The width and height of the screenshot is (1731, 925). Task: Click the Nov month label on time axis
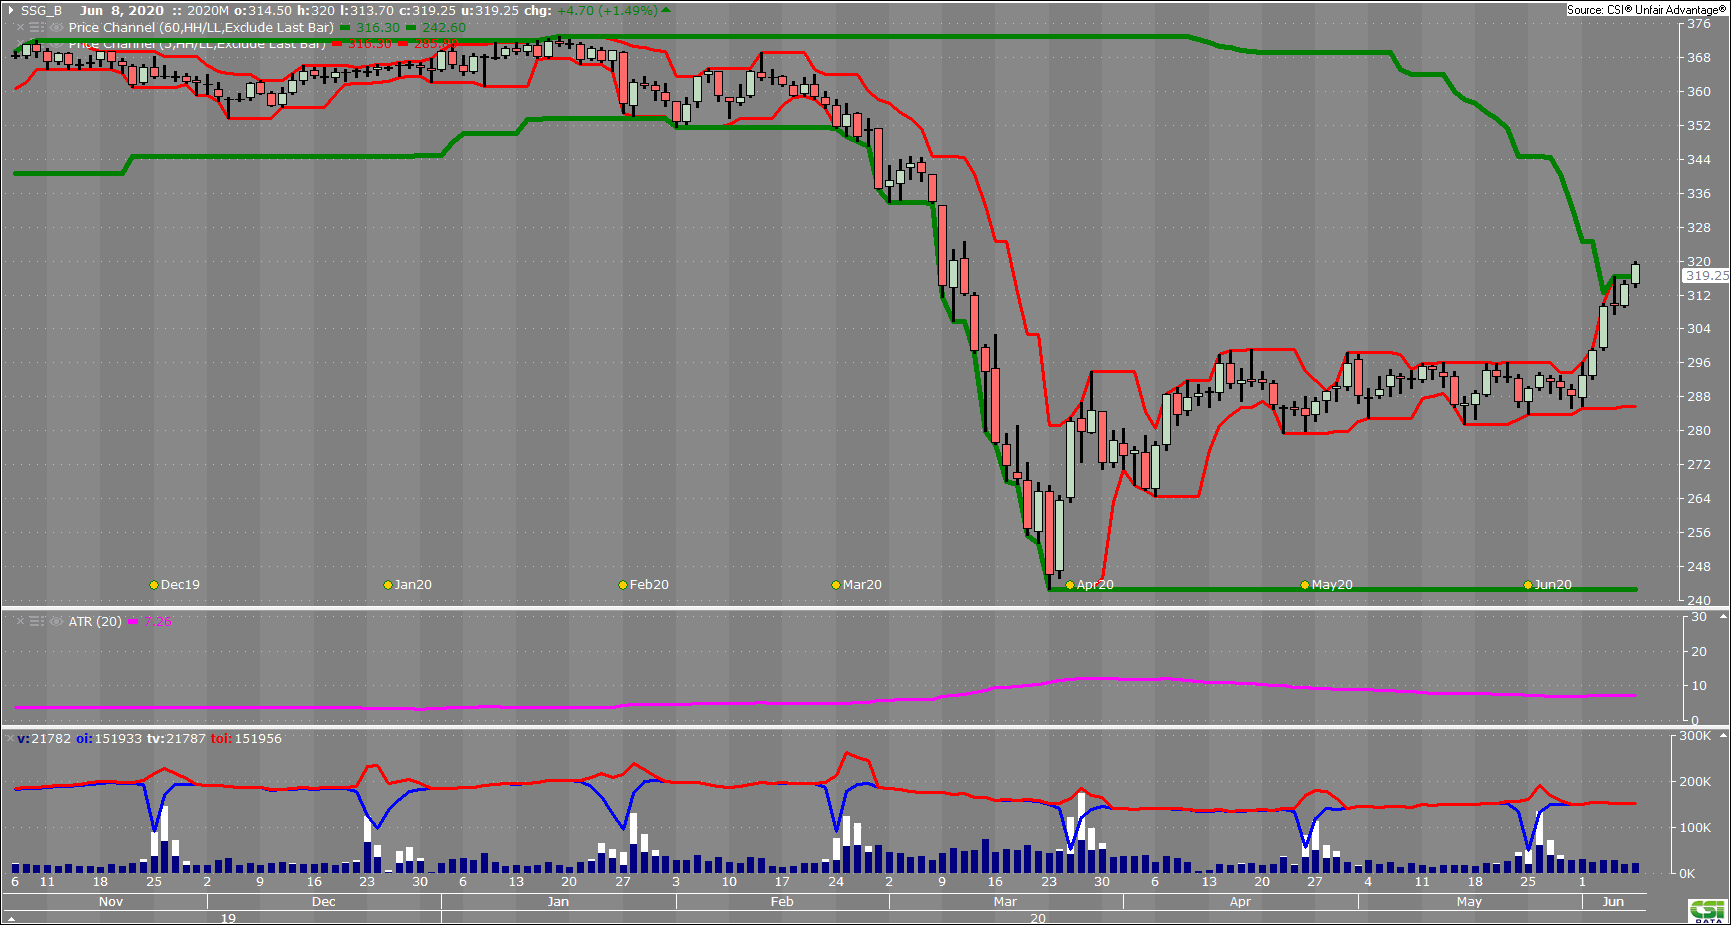tap(111, 902)
